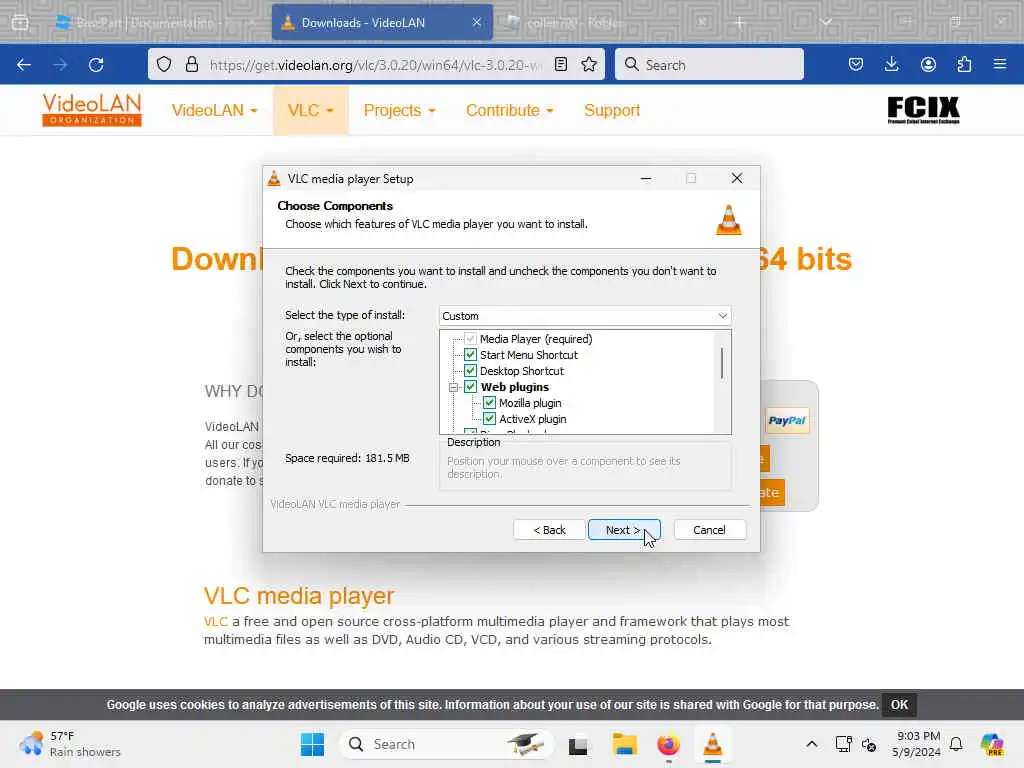Open the weather widget showing 57°F
Viewport: 1024px width, 768px height.
71,744
